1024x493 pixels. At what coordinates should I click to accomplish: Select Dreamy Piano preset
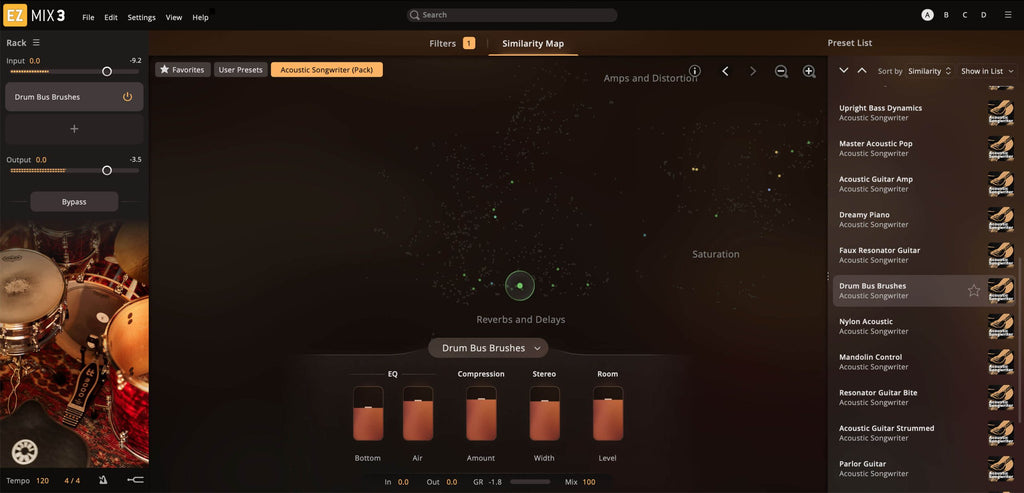925,219
